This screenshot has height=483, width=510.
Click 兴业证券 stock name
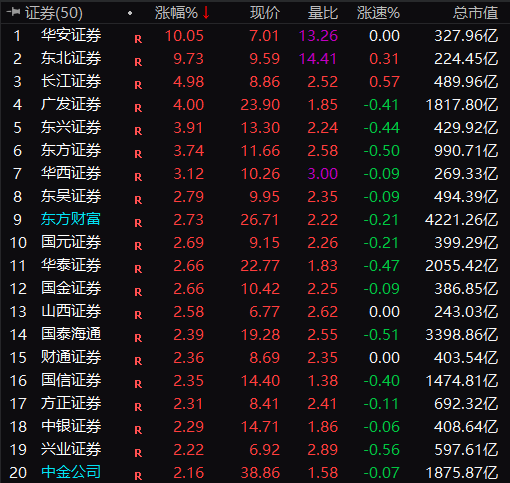(x=71, y=449)
